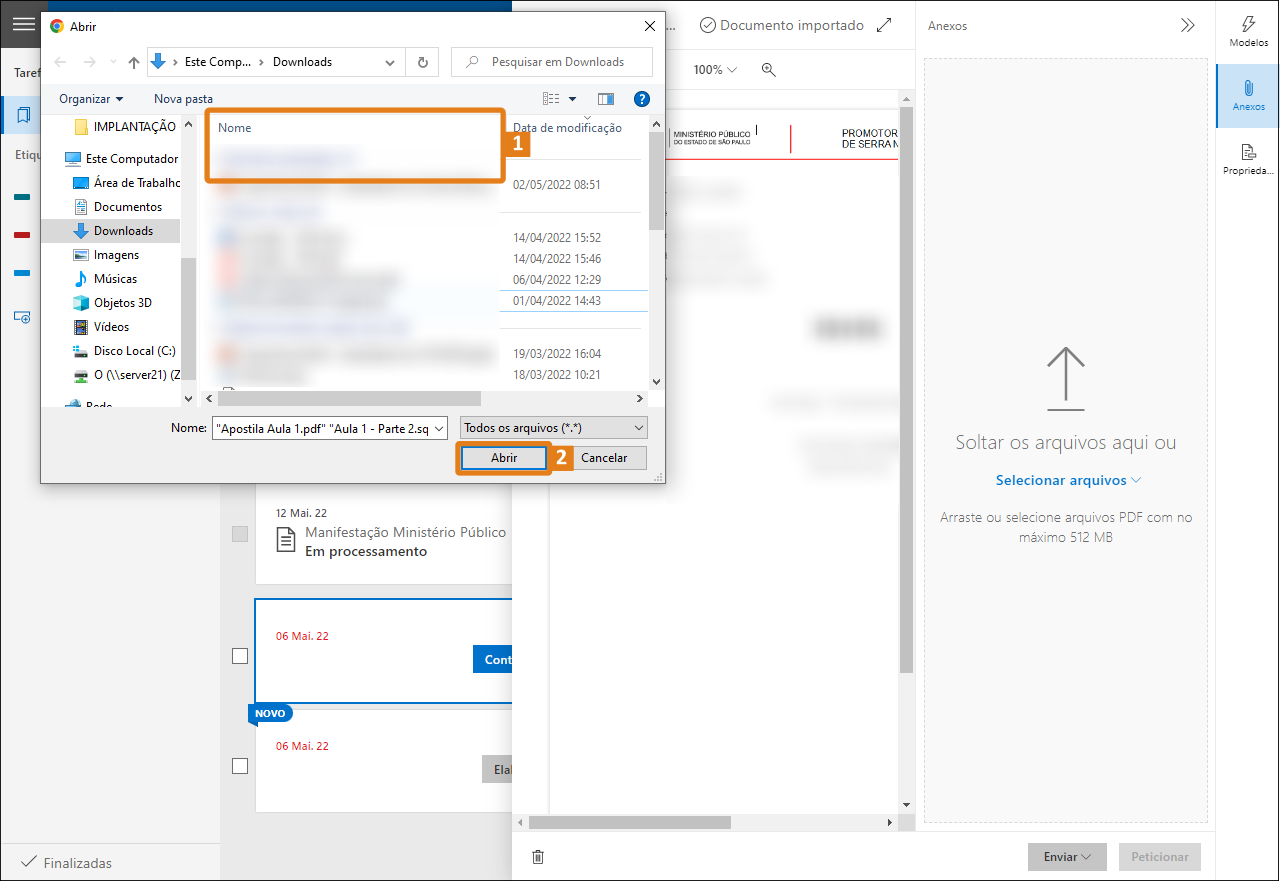The height and width of the screenshot is (881, 1280).
Task: Open the Organizar menu
Action: click(90, 99)
